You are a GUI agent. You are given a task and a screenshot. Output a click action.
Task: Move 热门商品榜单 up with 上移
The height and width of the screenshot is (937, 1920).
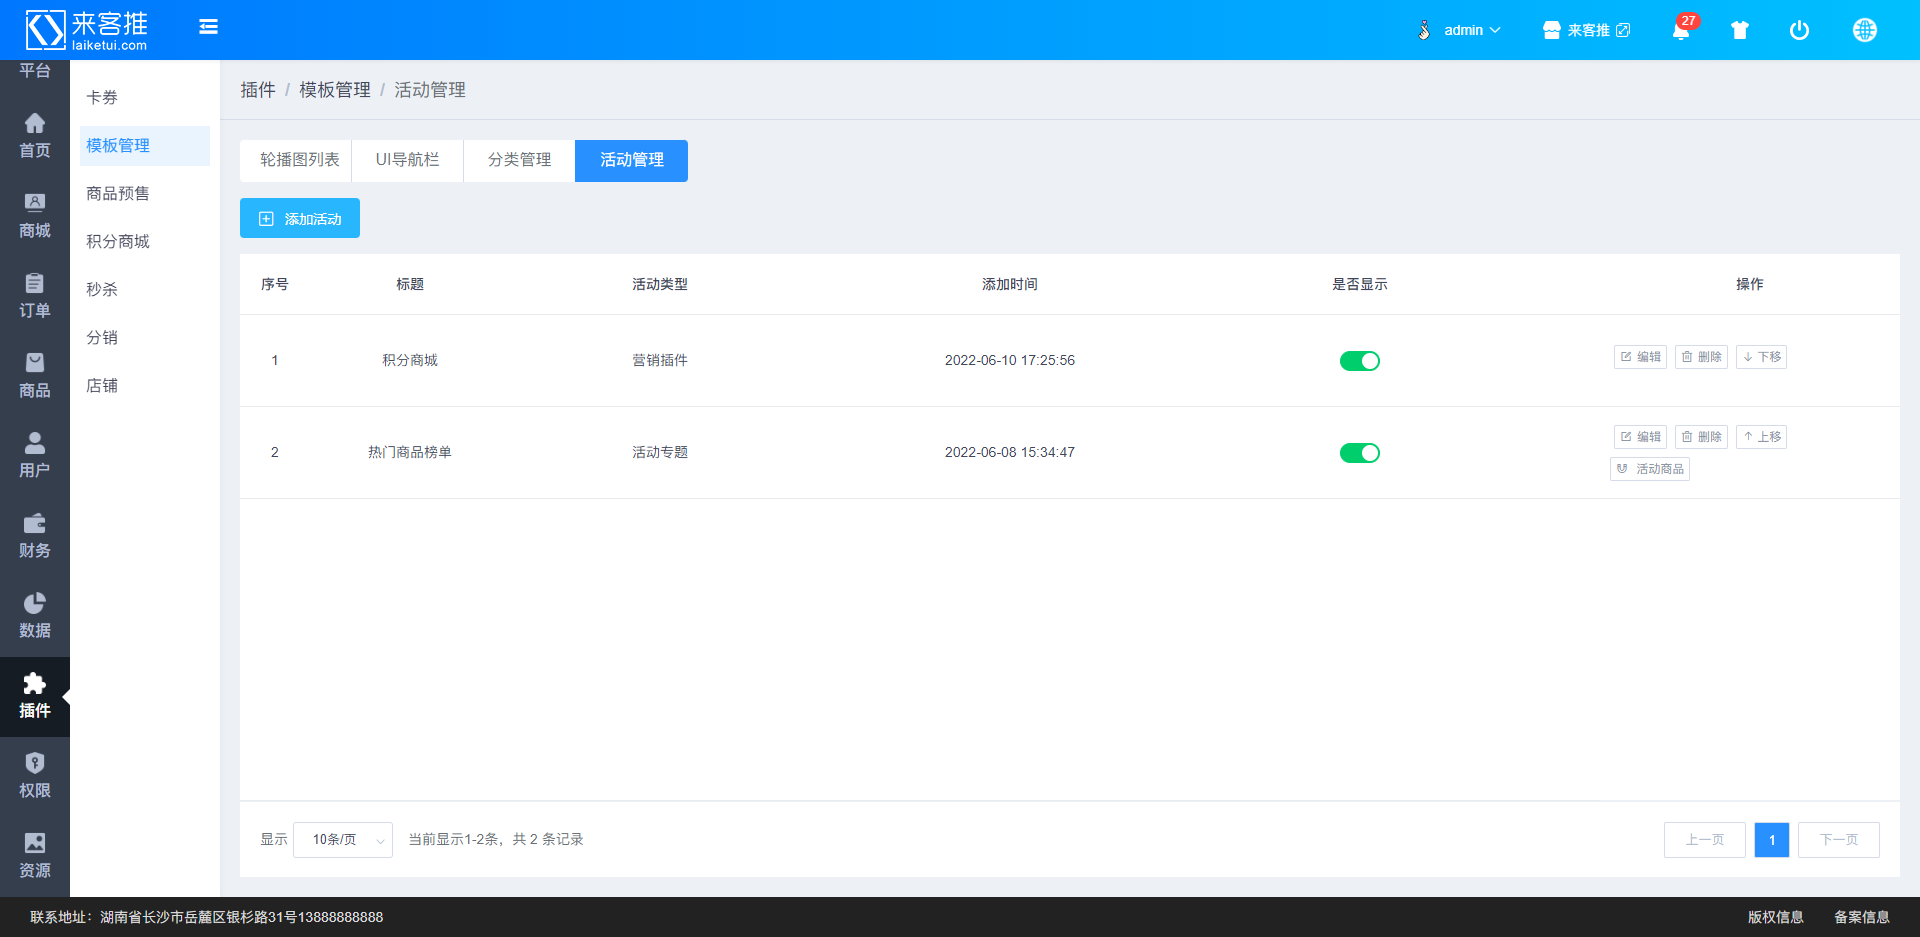click(1761, 437)
